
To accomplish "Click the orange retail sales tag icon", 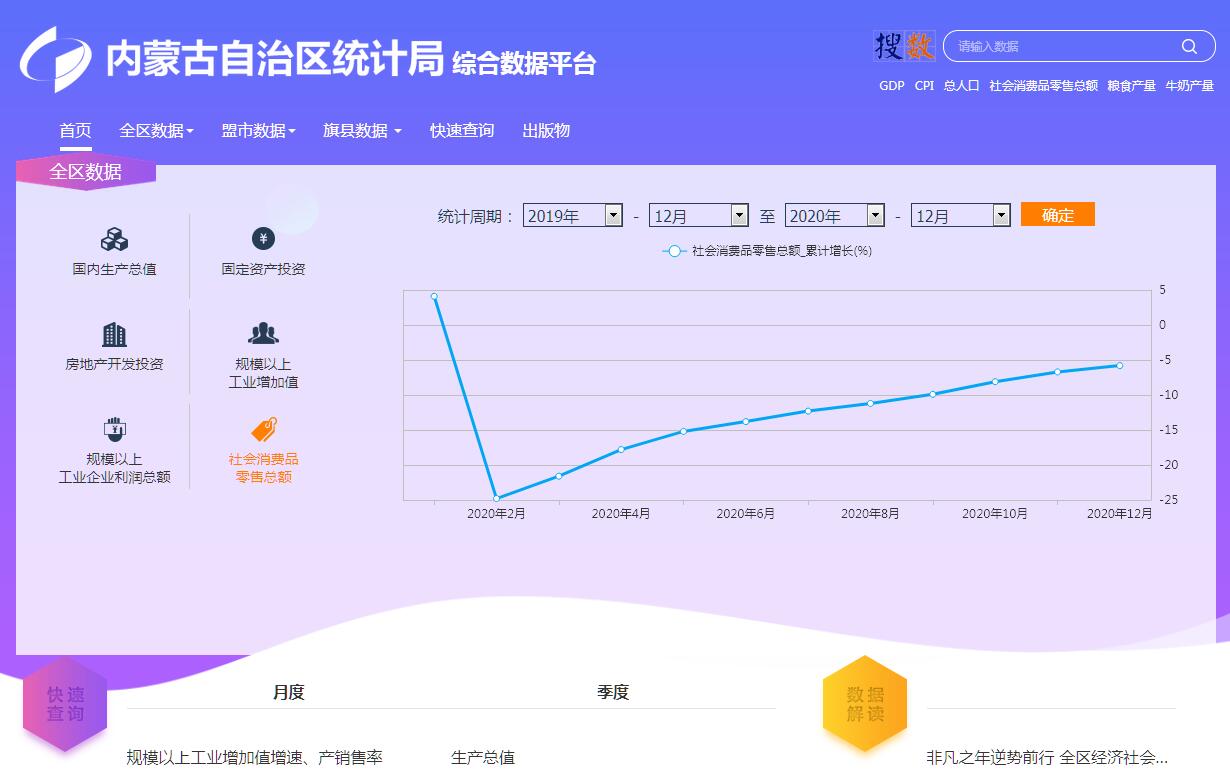I will click(263, 430).
